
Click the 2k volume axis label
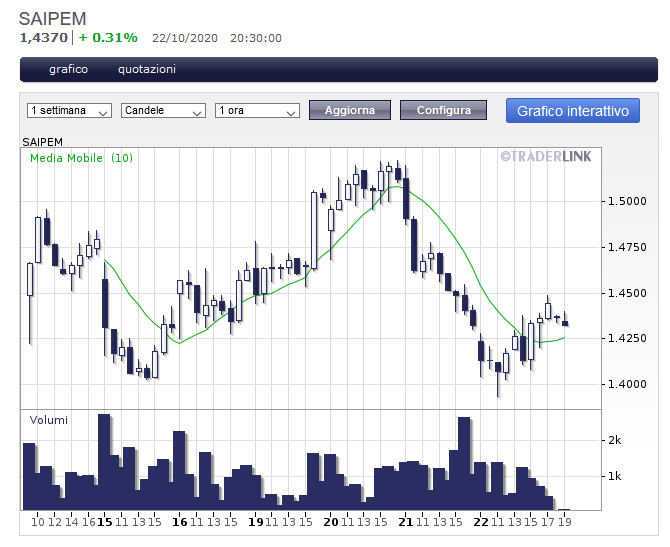[x=614, y=440]
